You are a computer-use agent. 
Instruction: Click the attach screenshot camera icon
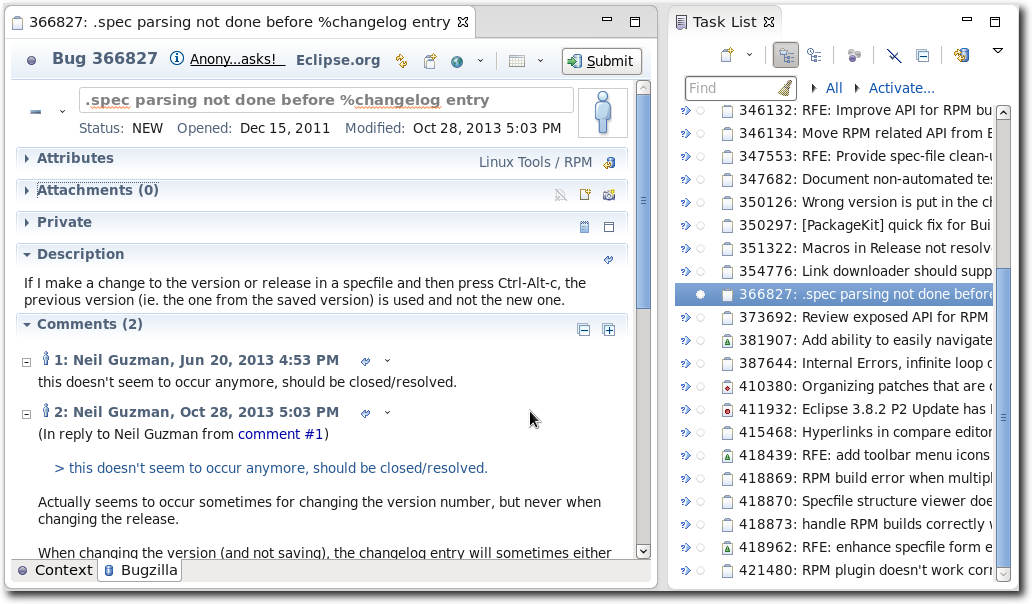tap(608, 195)
